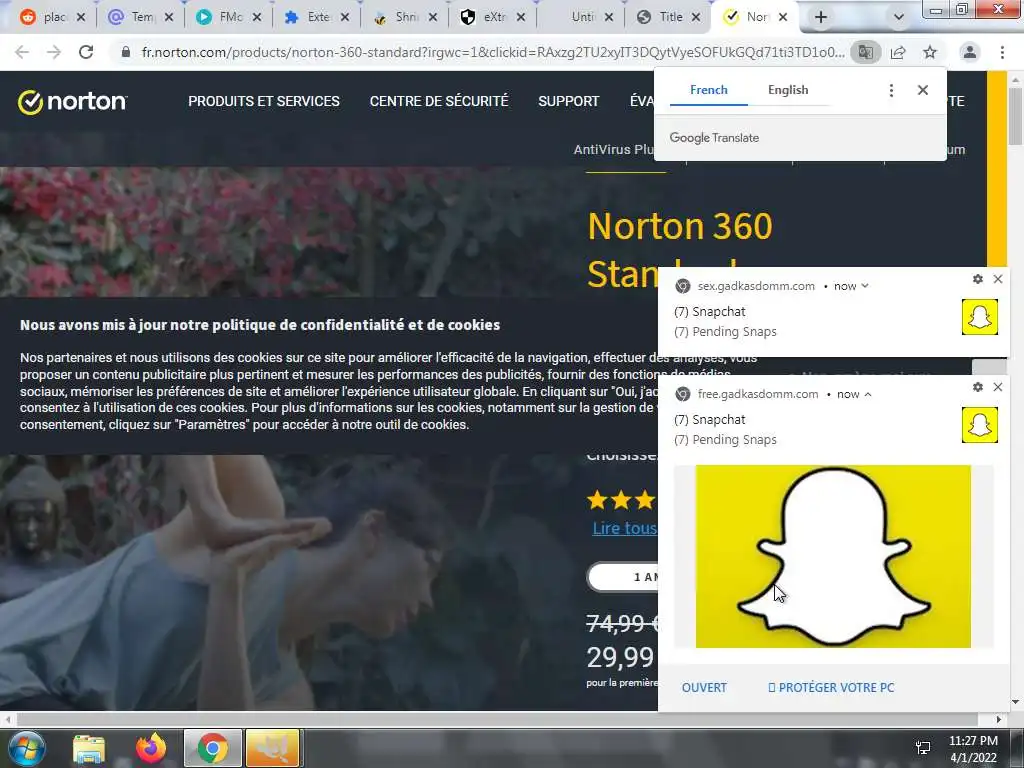Click the browser Forward arrow
Screen dimensions: 1024x768
pos(54,52)
